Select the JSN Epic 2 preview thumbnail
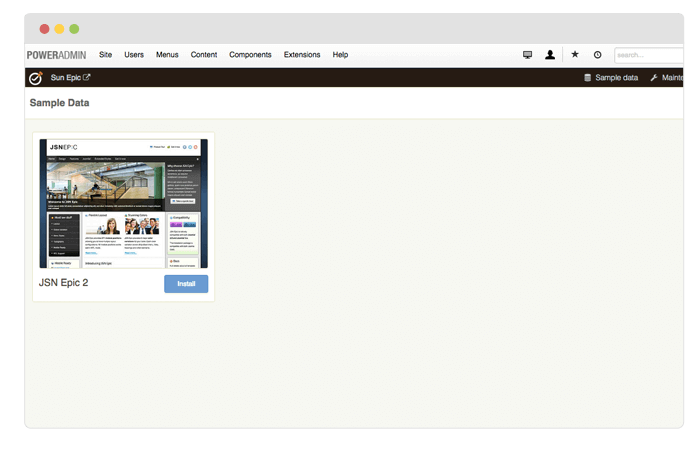This screenshot has width=700, height=450. (x=123, y=204)
